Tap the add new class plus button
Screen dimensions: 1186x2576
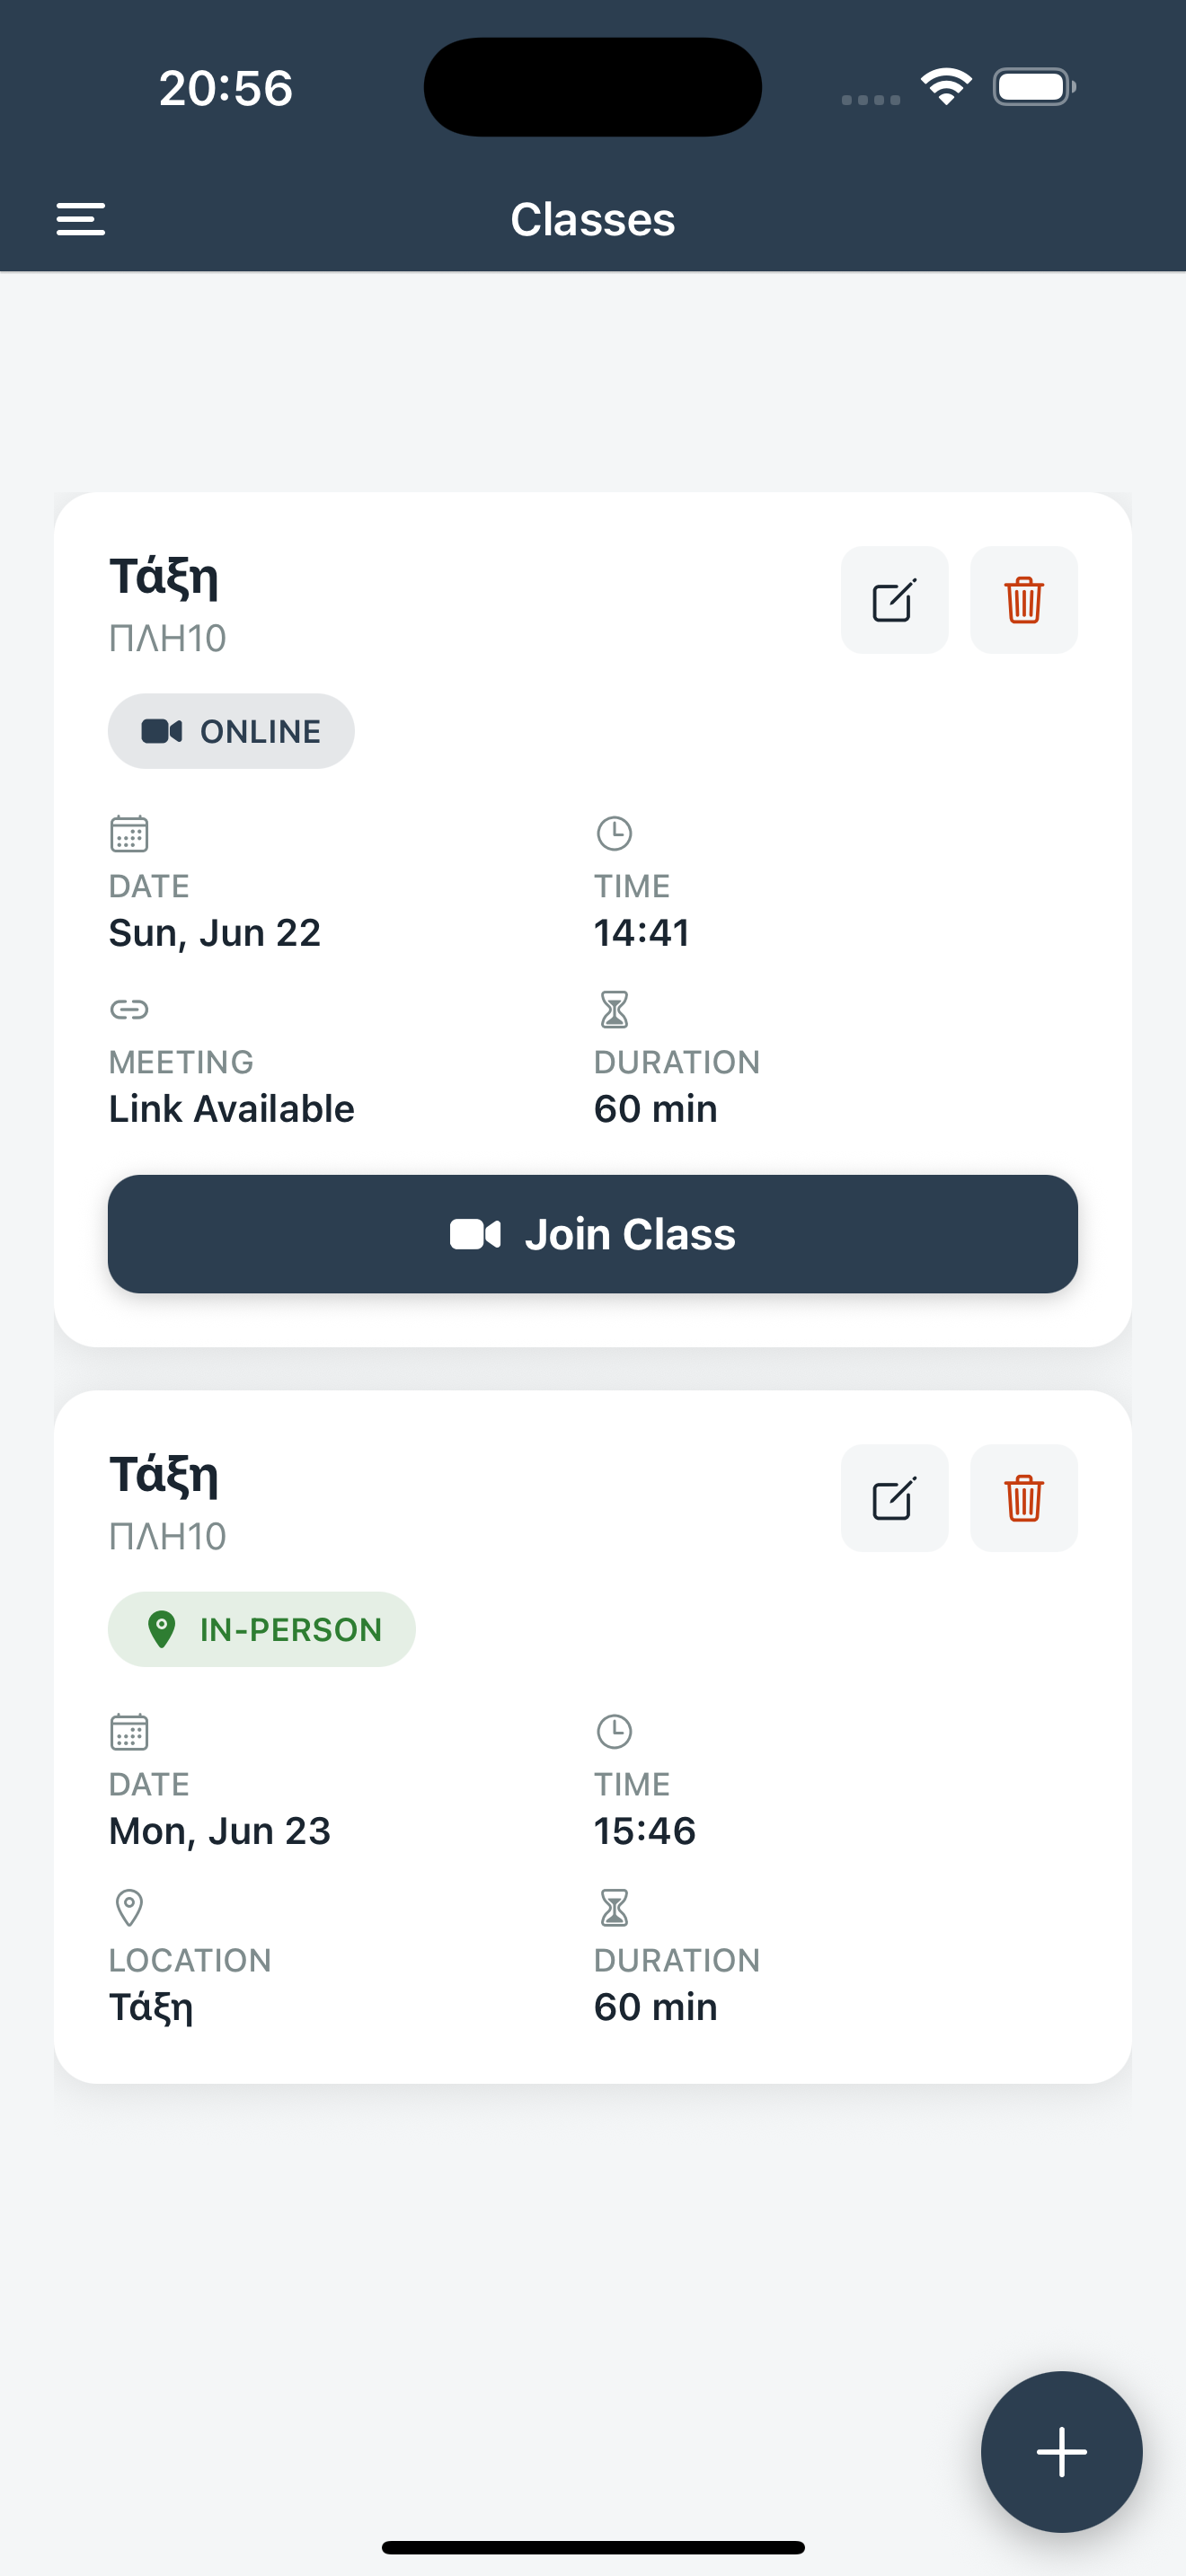(1061, 2451)
